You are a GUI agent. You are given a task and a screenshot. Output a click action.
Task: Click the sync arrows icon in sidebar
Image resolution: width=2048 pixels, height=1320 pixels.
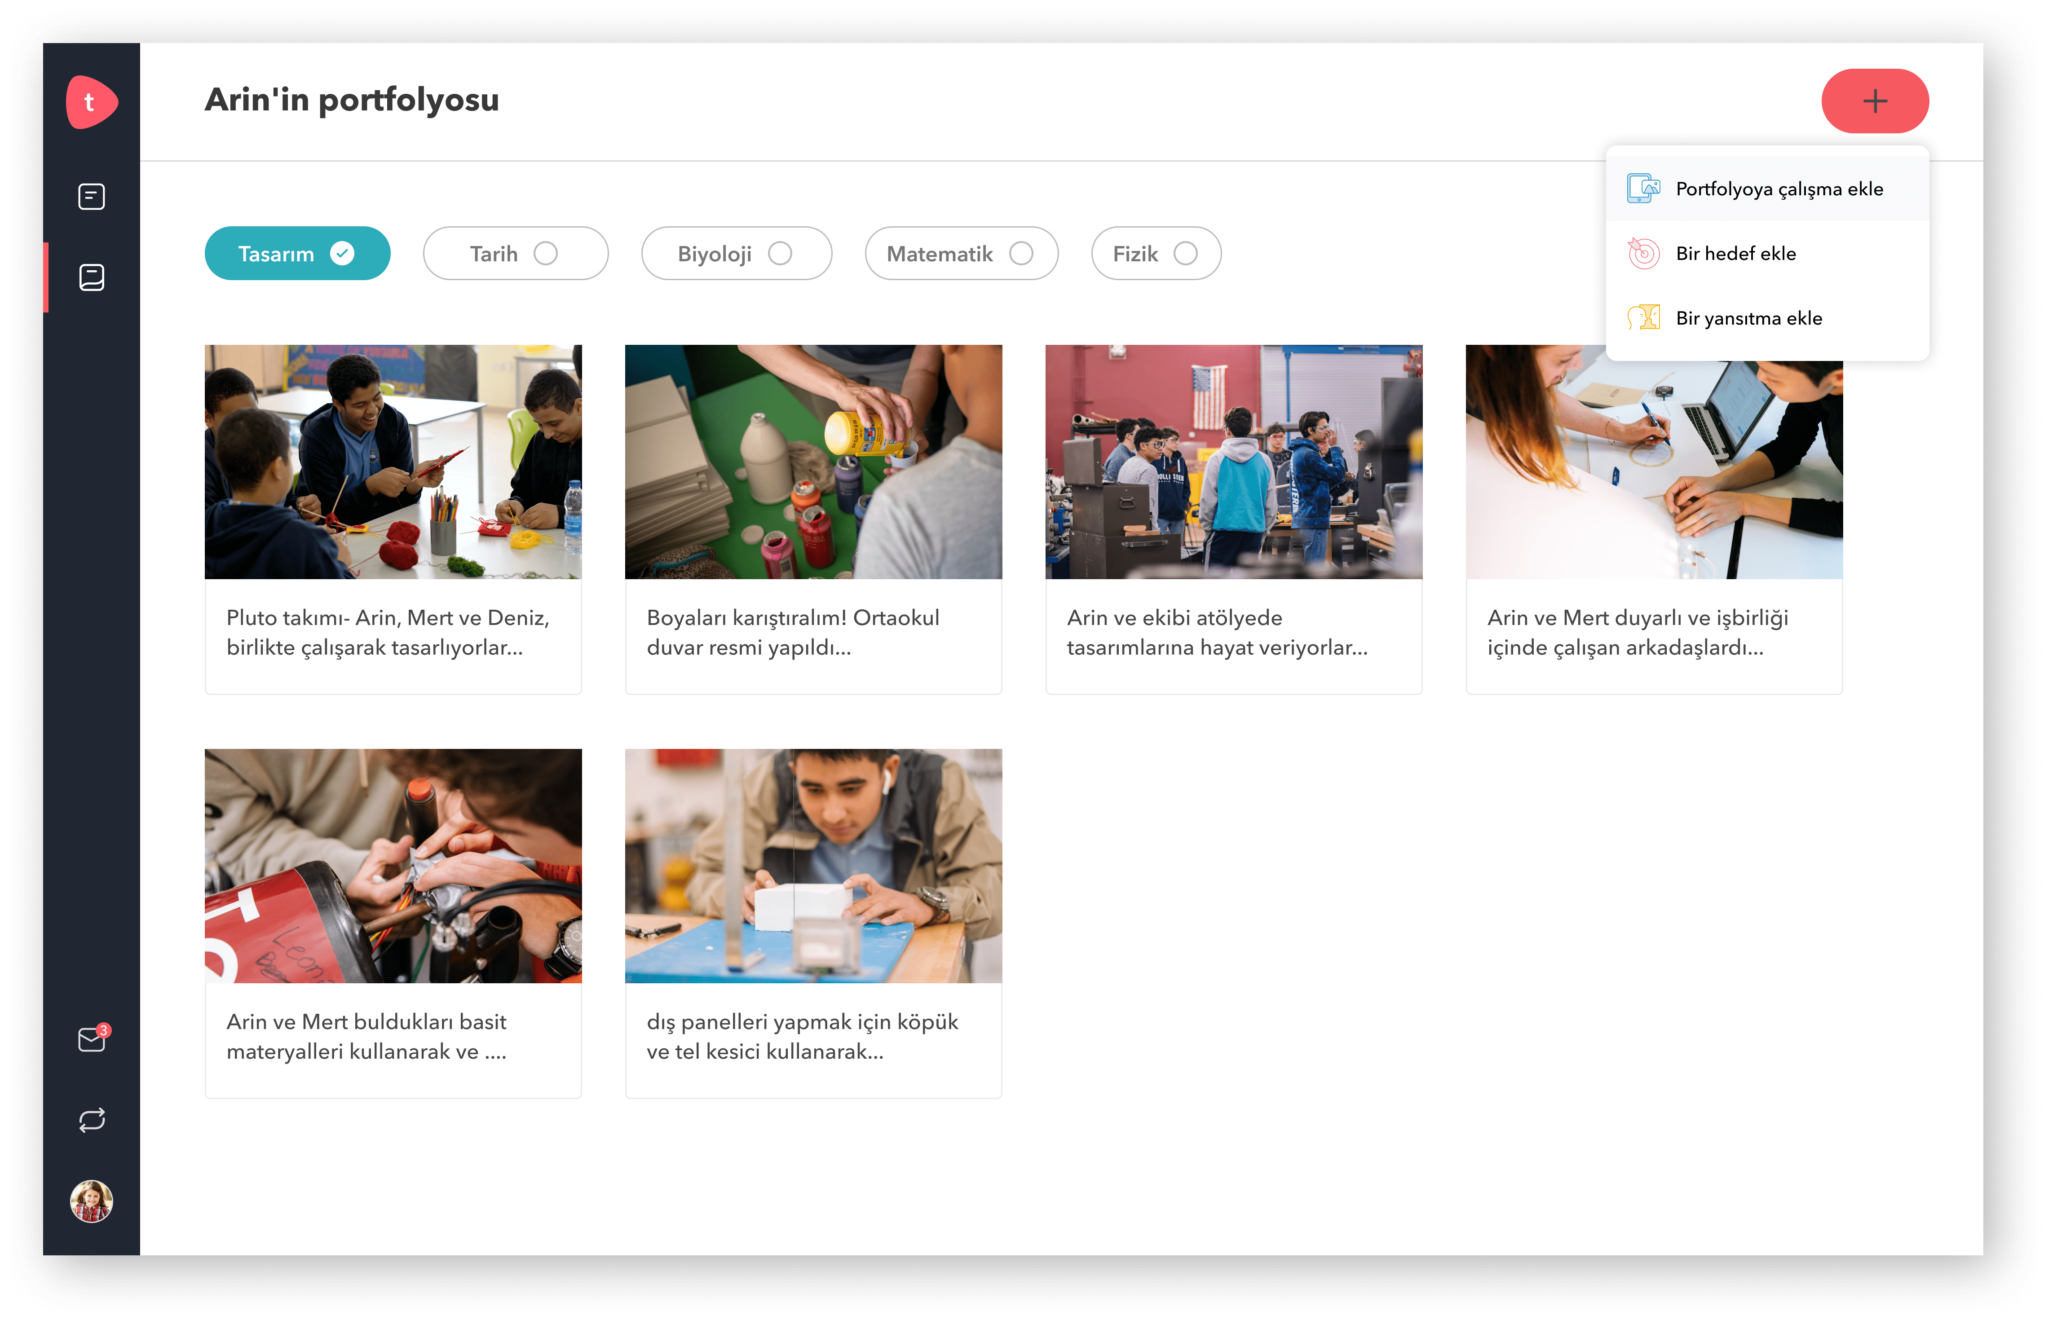click(x=91, y=1120)
